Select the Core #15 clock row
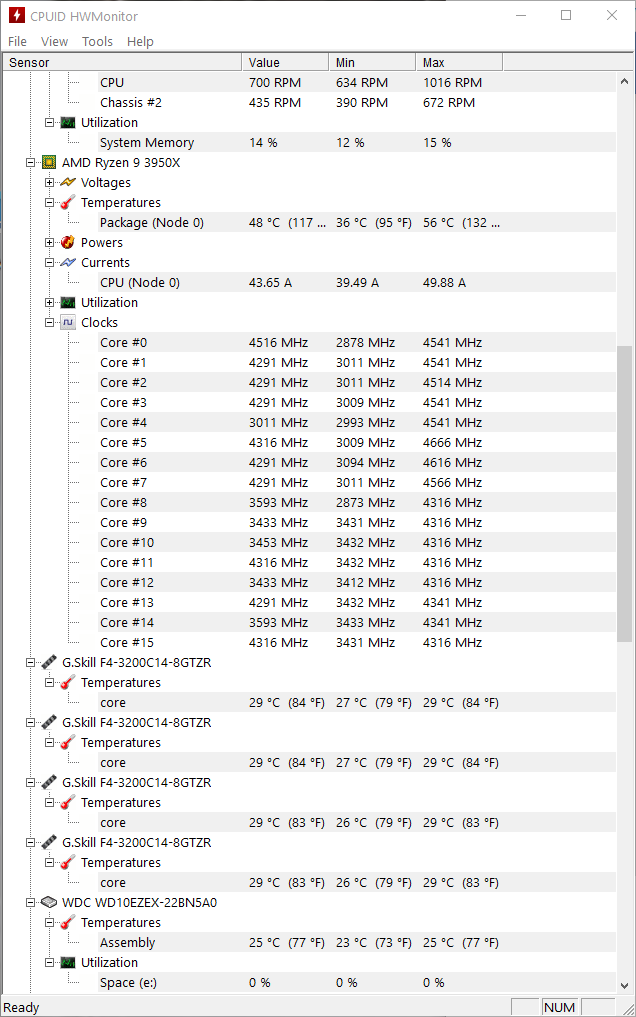 tap(357, 642)
